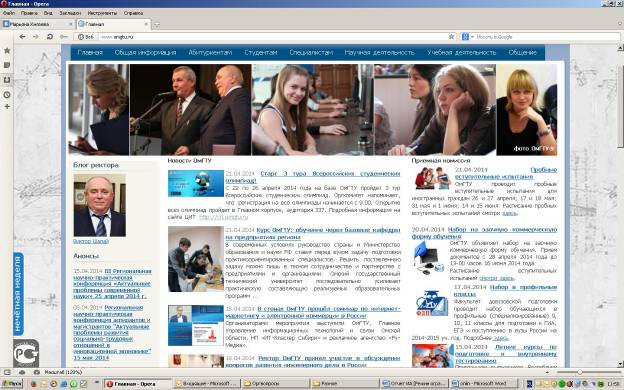Open the Закладки menu
This screenshot has width=624, height=390.
pos(70,13)
